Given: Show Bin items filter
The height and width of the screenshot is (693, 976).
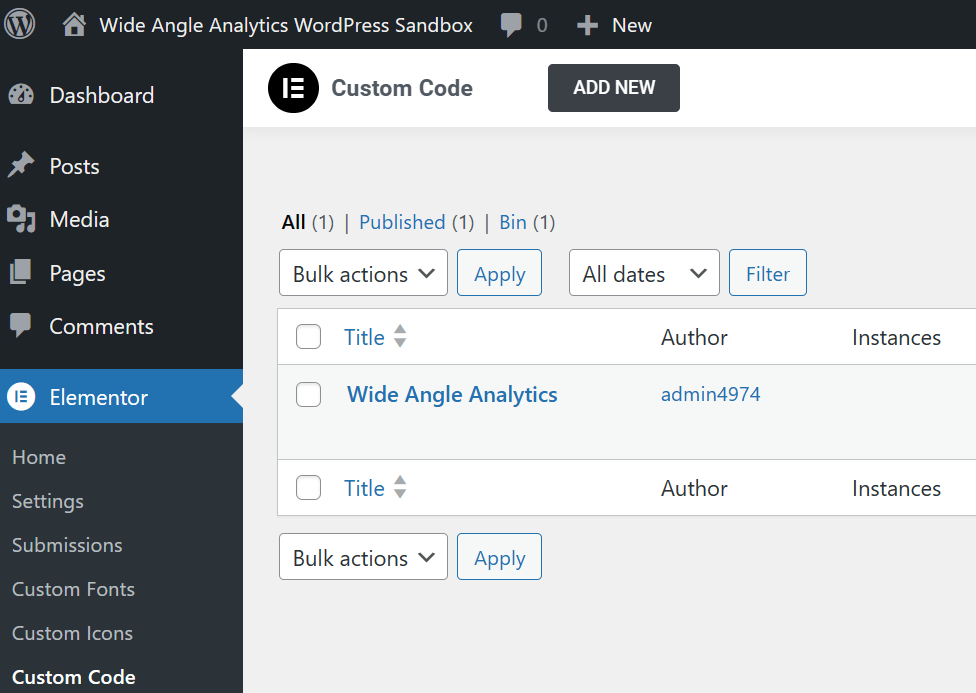Looking at the screenshot, I should [513, 222].
